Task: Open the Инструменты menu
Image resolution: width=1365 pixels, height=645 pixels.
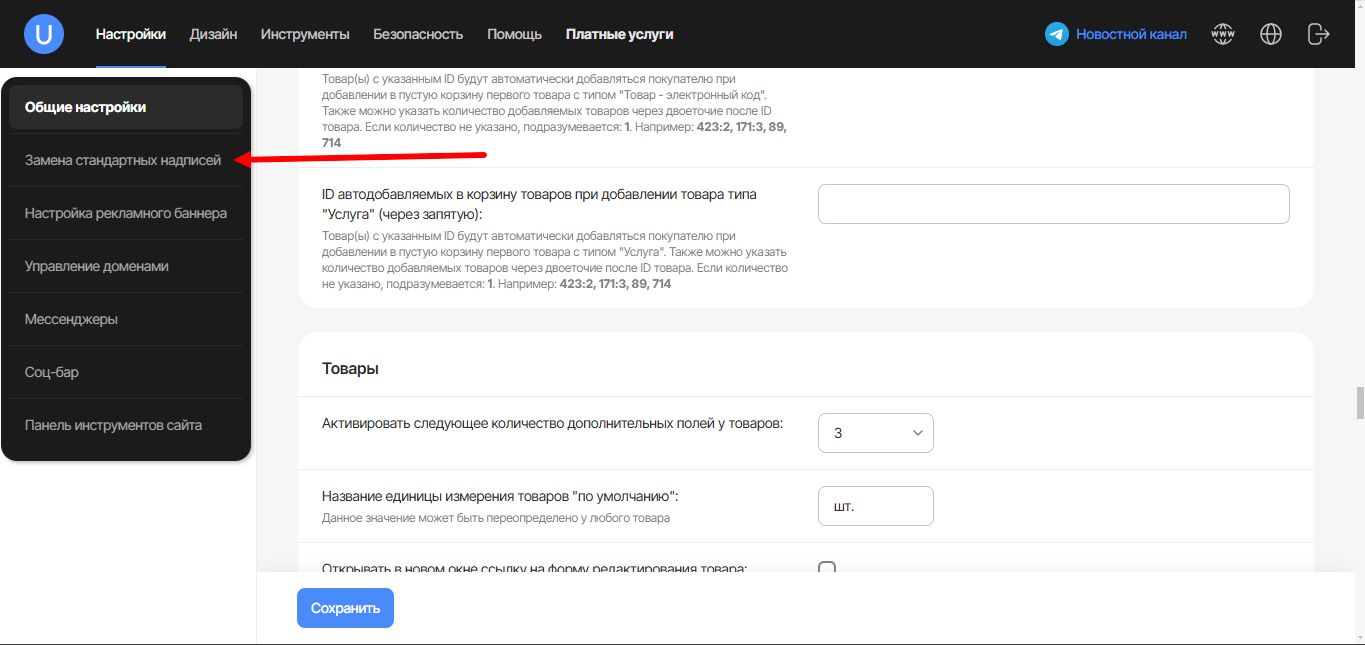Action: 305,34
